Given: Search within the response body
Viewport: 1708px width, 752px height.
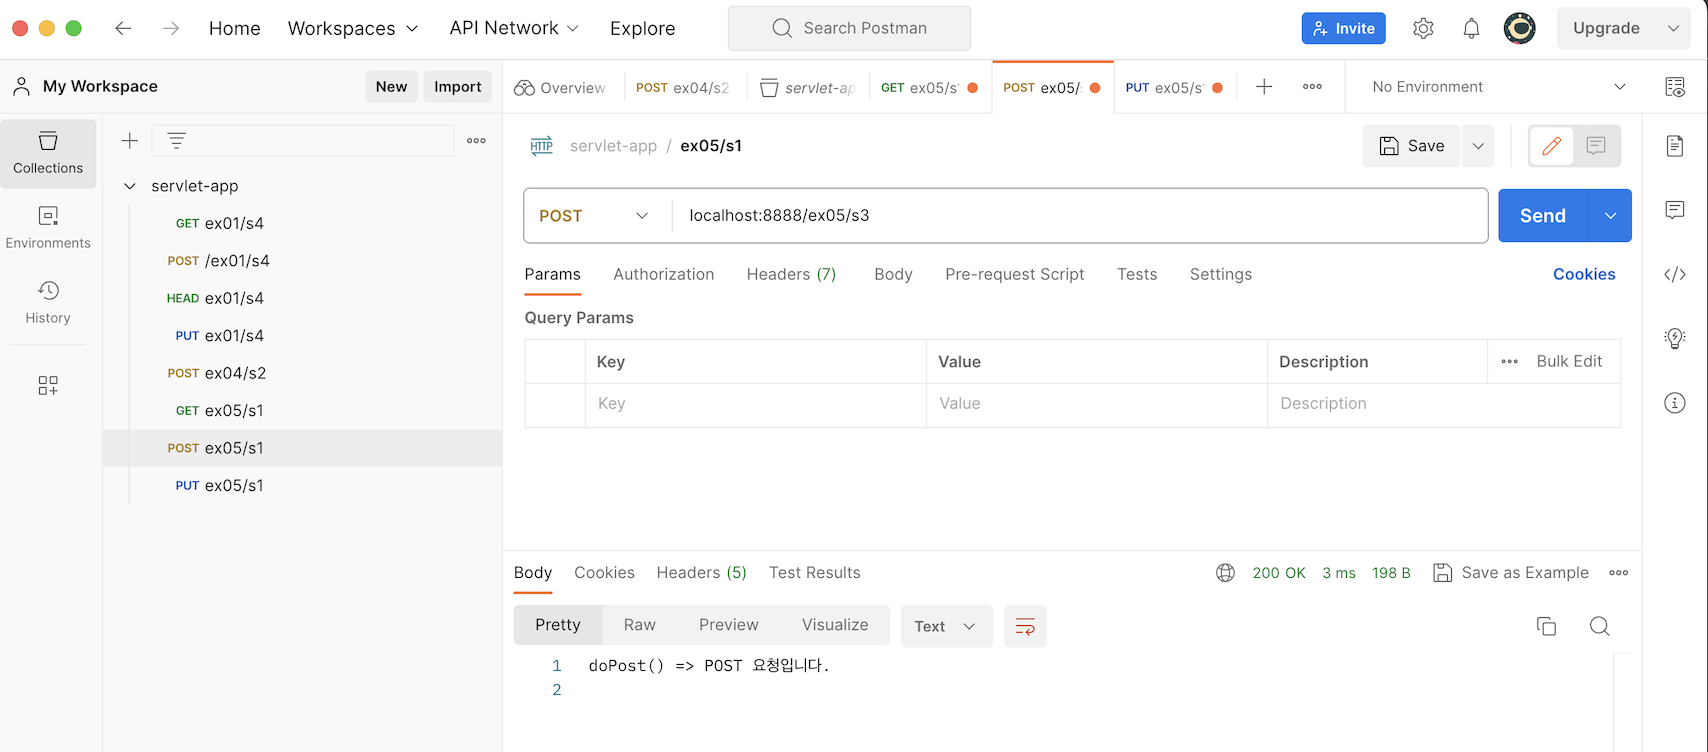Looking at the screenshot, I should (x=1600, y=626).
